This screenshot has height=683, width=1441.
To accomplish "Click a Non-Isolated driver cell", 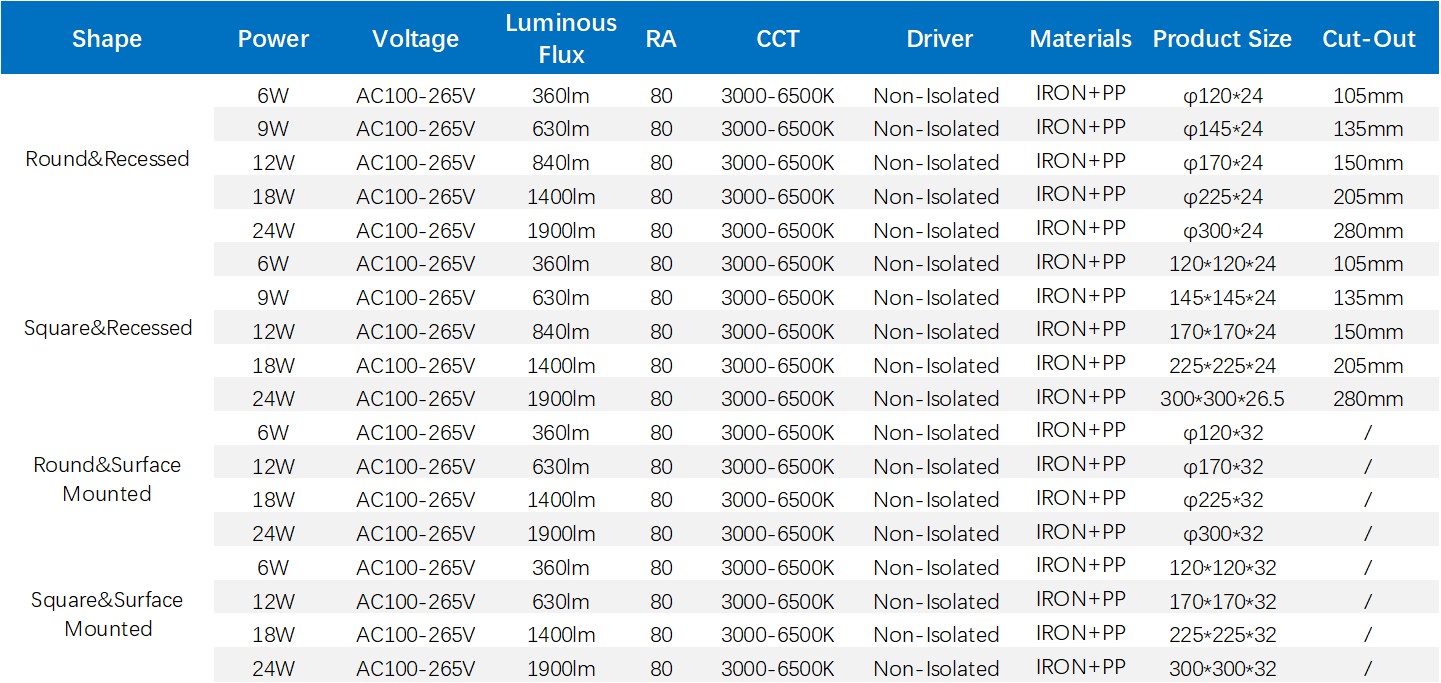I will (x=938, y=95).
